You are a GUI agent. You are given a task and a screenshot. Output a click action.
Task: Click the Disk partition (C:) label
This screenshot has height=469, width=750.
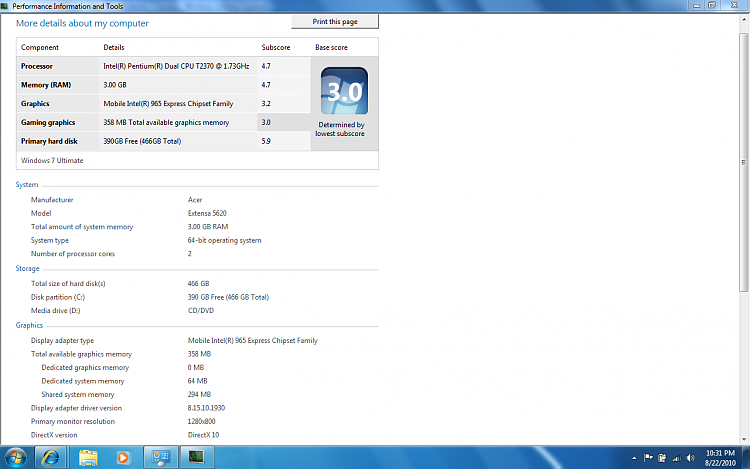pos(58,297)
